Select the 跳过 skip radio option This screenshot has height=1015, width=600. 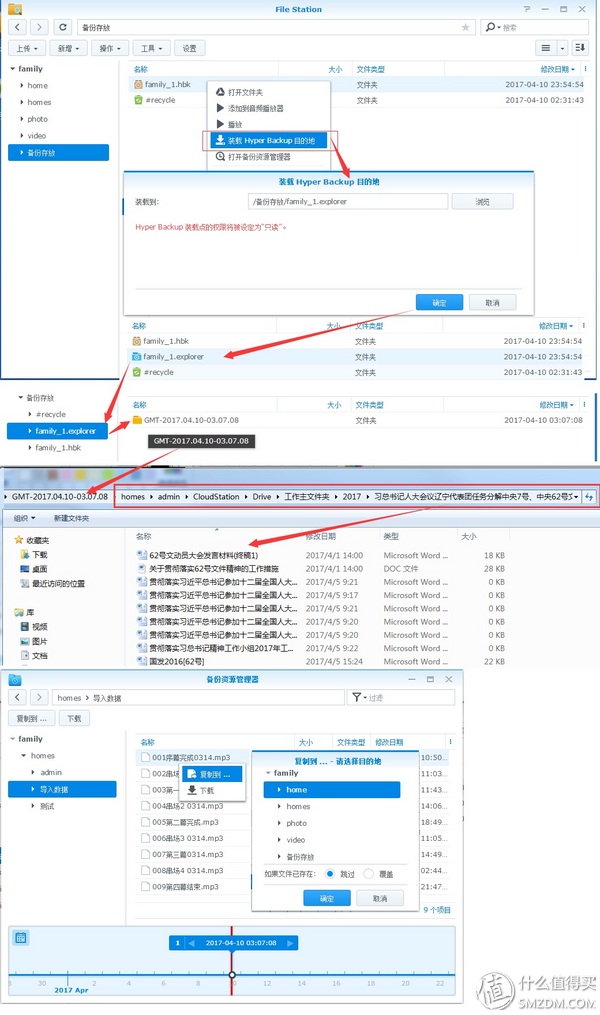(x=330, y=874)
